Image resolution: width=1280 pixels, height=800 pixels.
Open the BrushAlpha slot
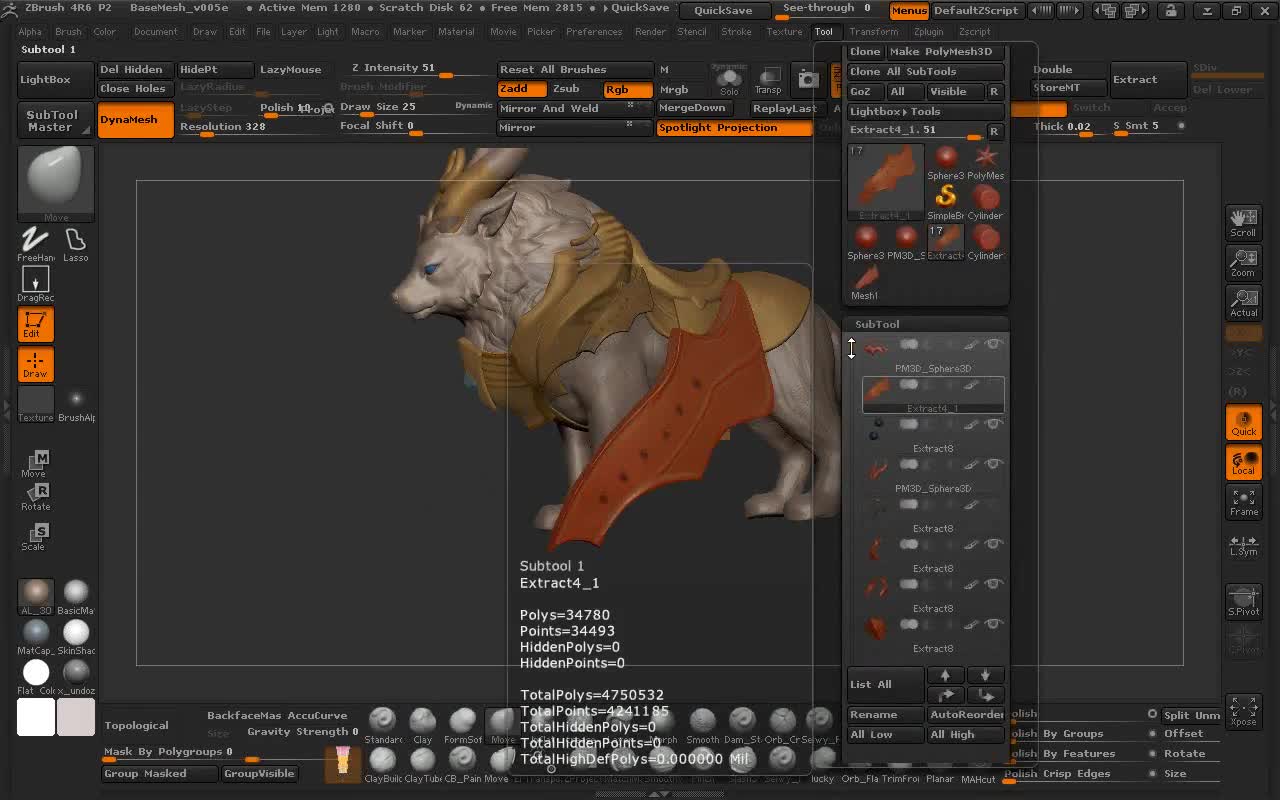click(76, 404)
